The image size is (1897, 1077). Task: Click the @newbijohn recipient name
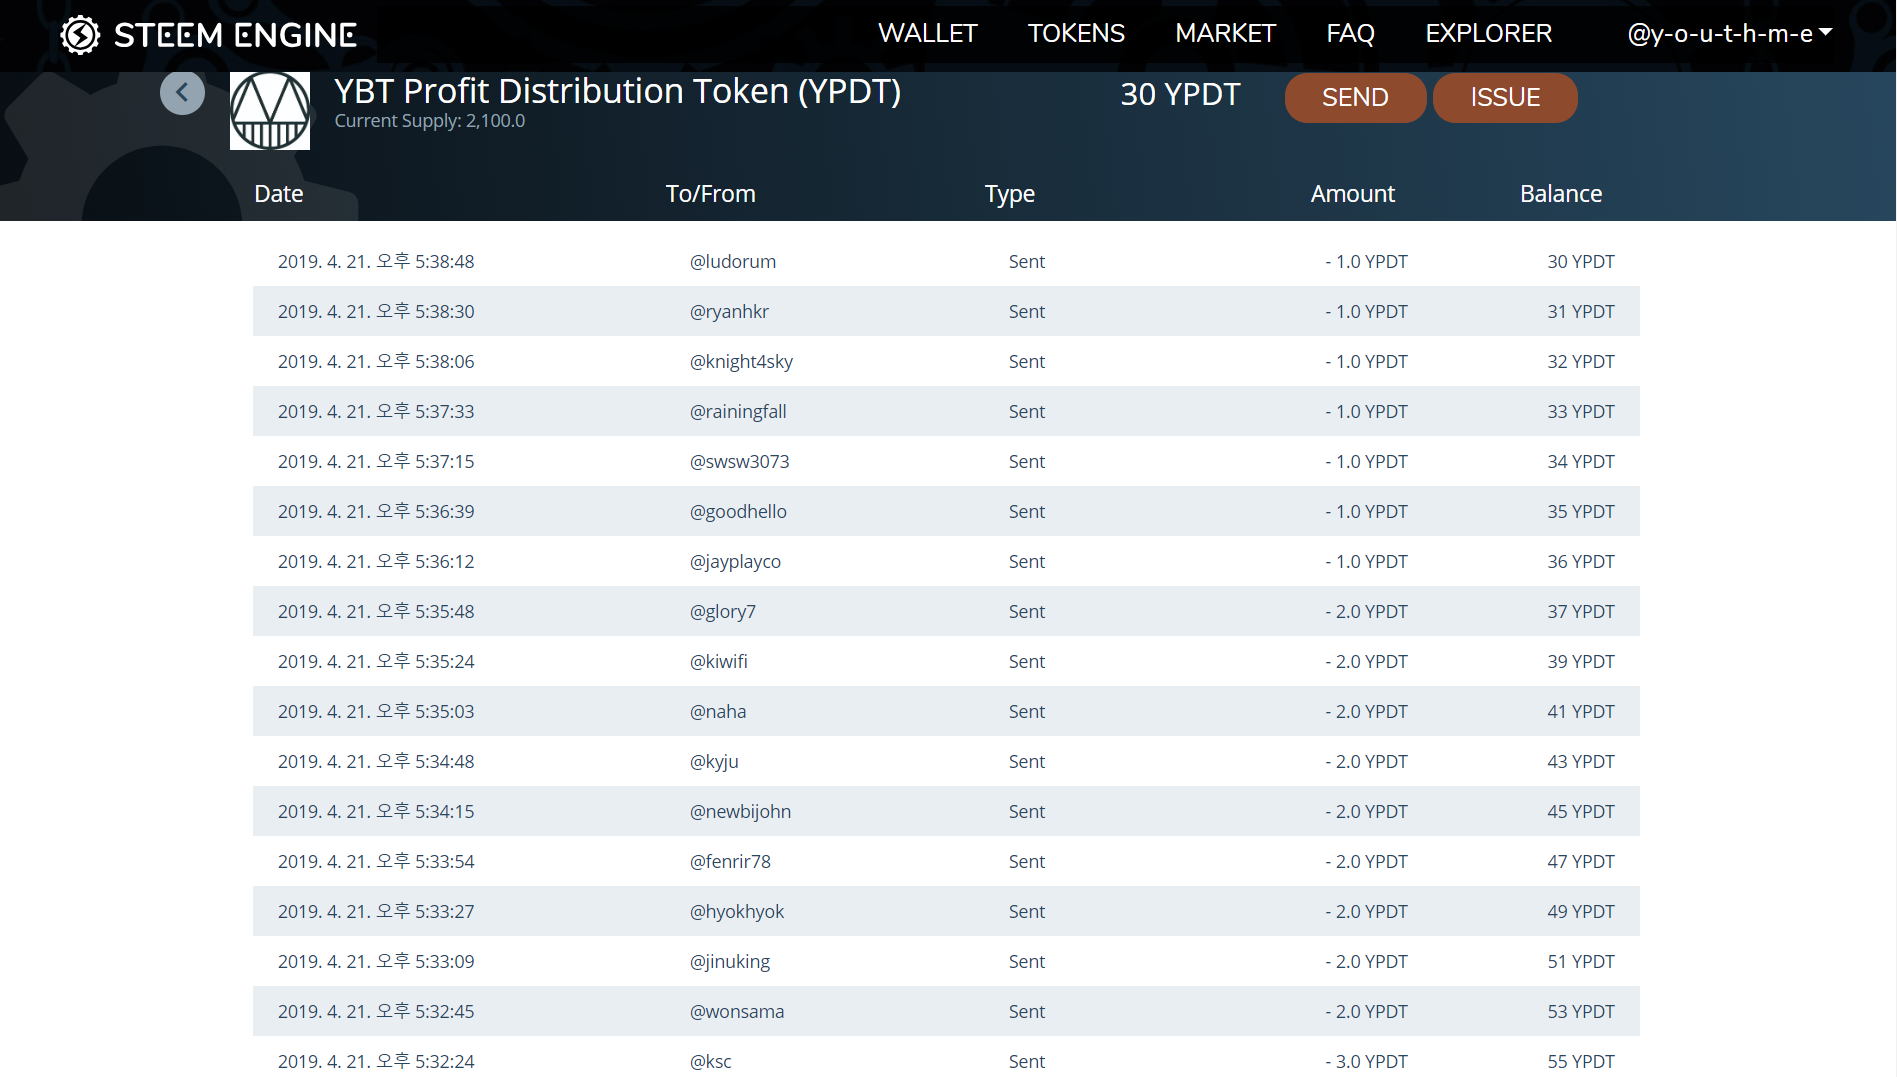coord(740,811)
